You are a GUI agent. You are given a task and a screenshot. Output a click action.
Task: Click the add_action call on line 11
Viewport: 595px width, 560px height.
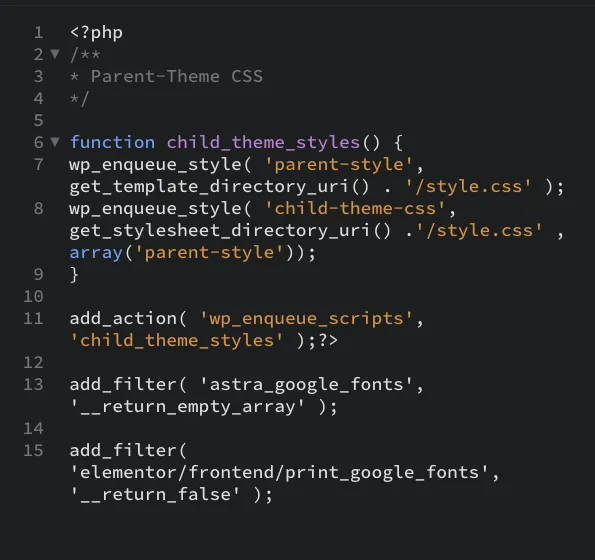coord(123,319)
